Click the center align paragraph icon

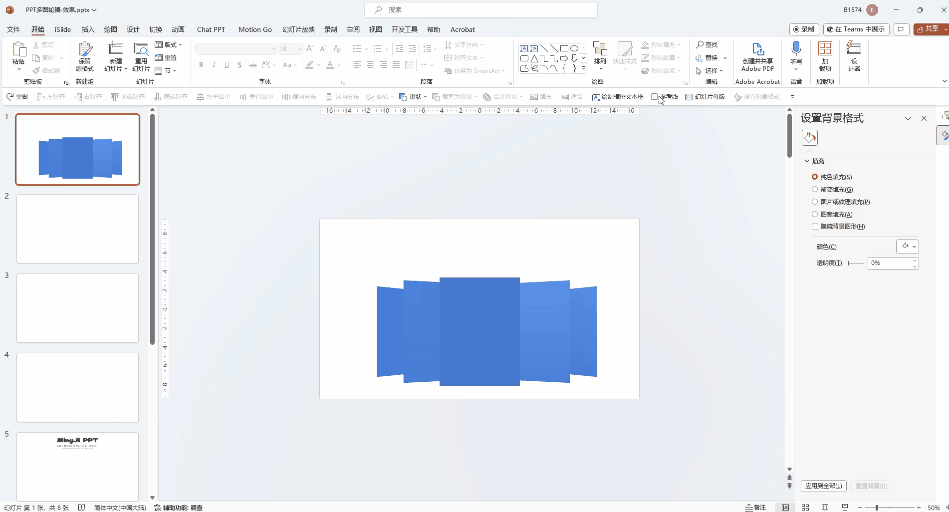370,65
